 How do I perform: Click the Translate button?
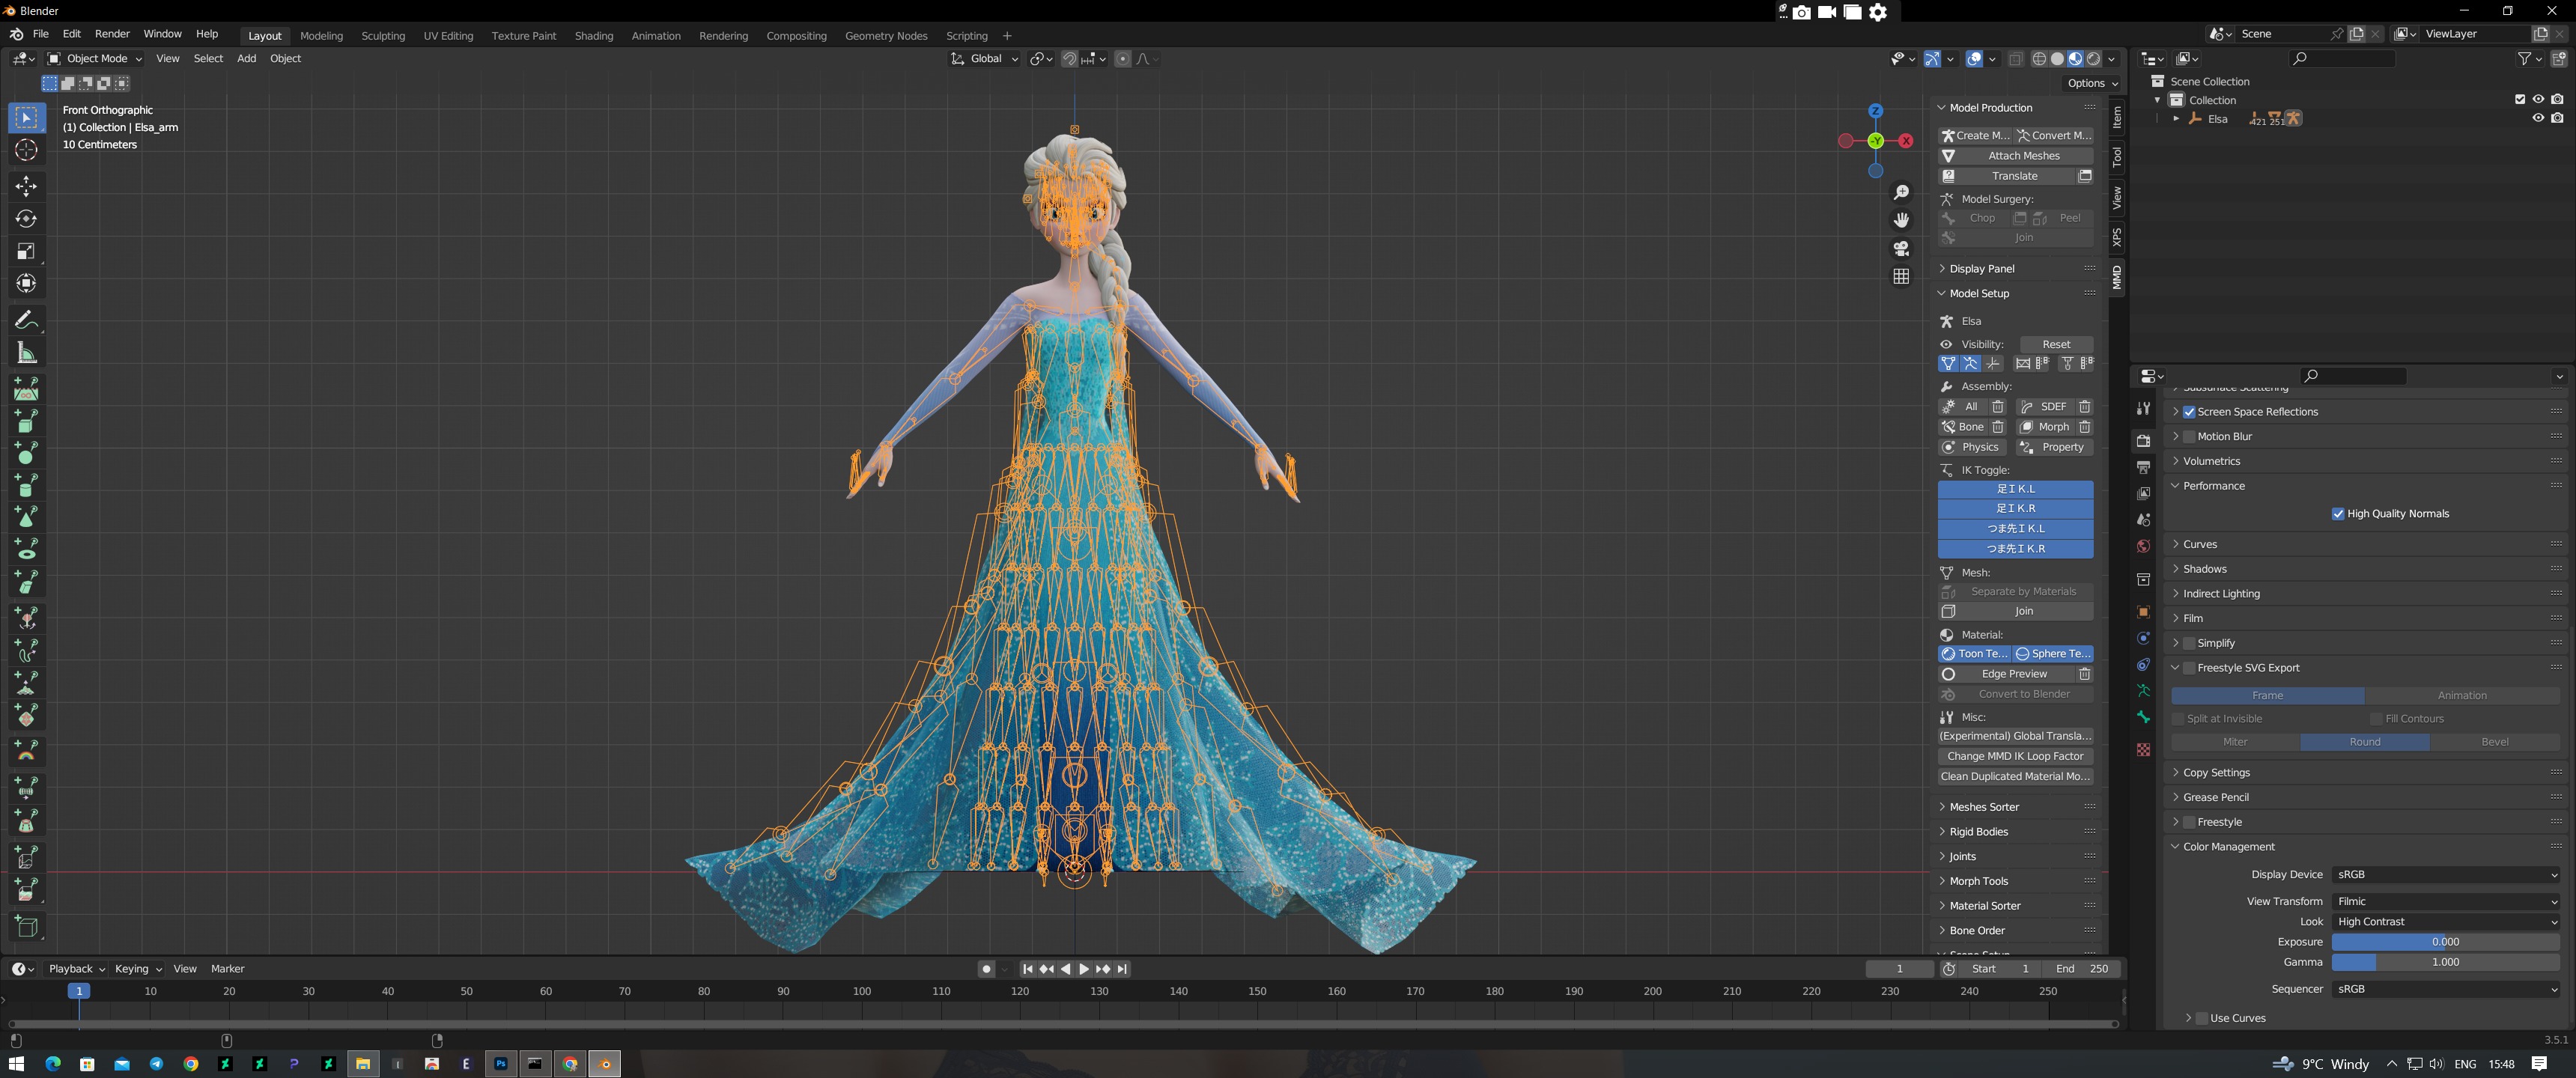point(2006,176)
